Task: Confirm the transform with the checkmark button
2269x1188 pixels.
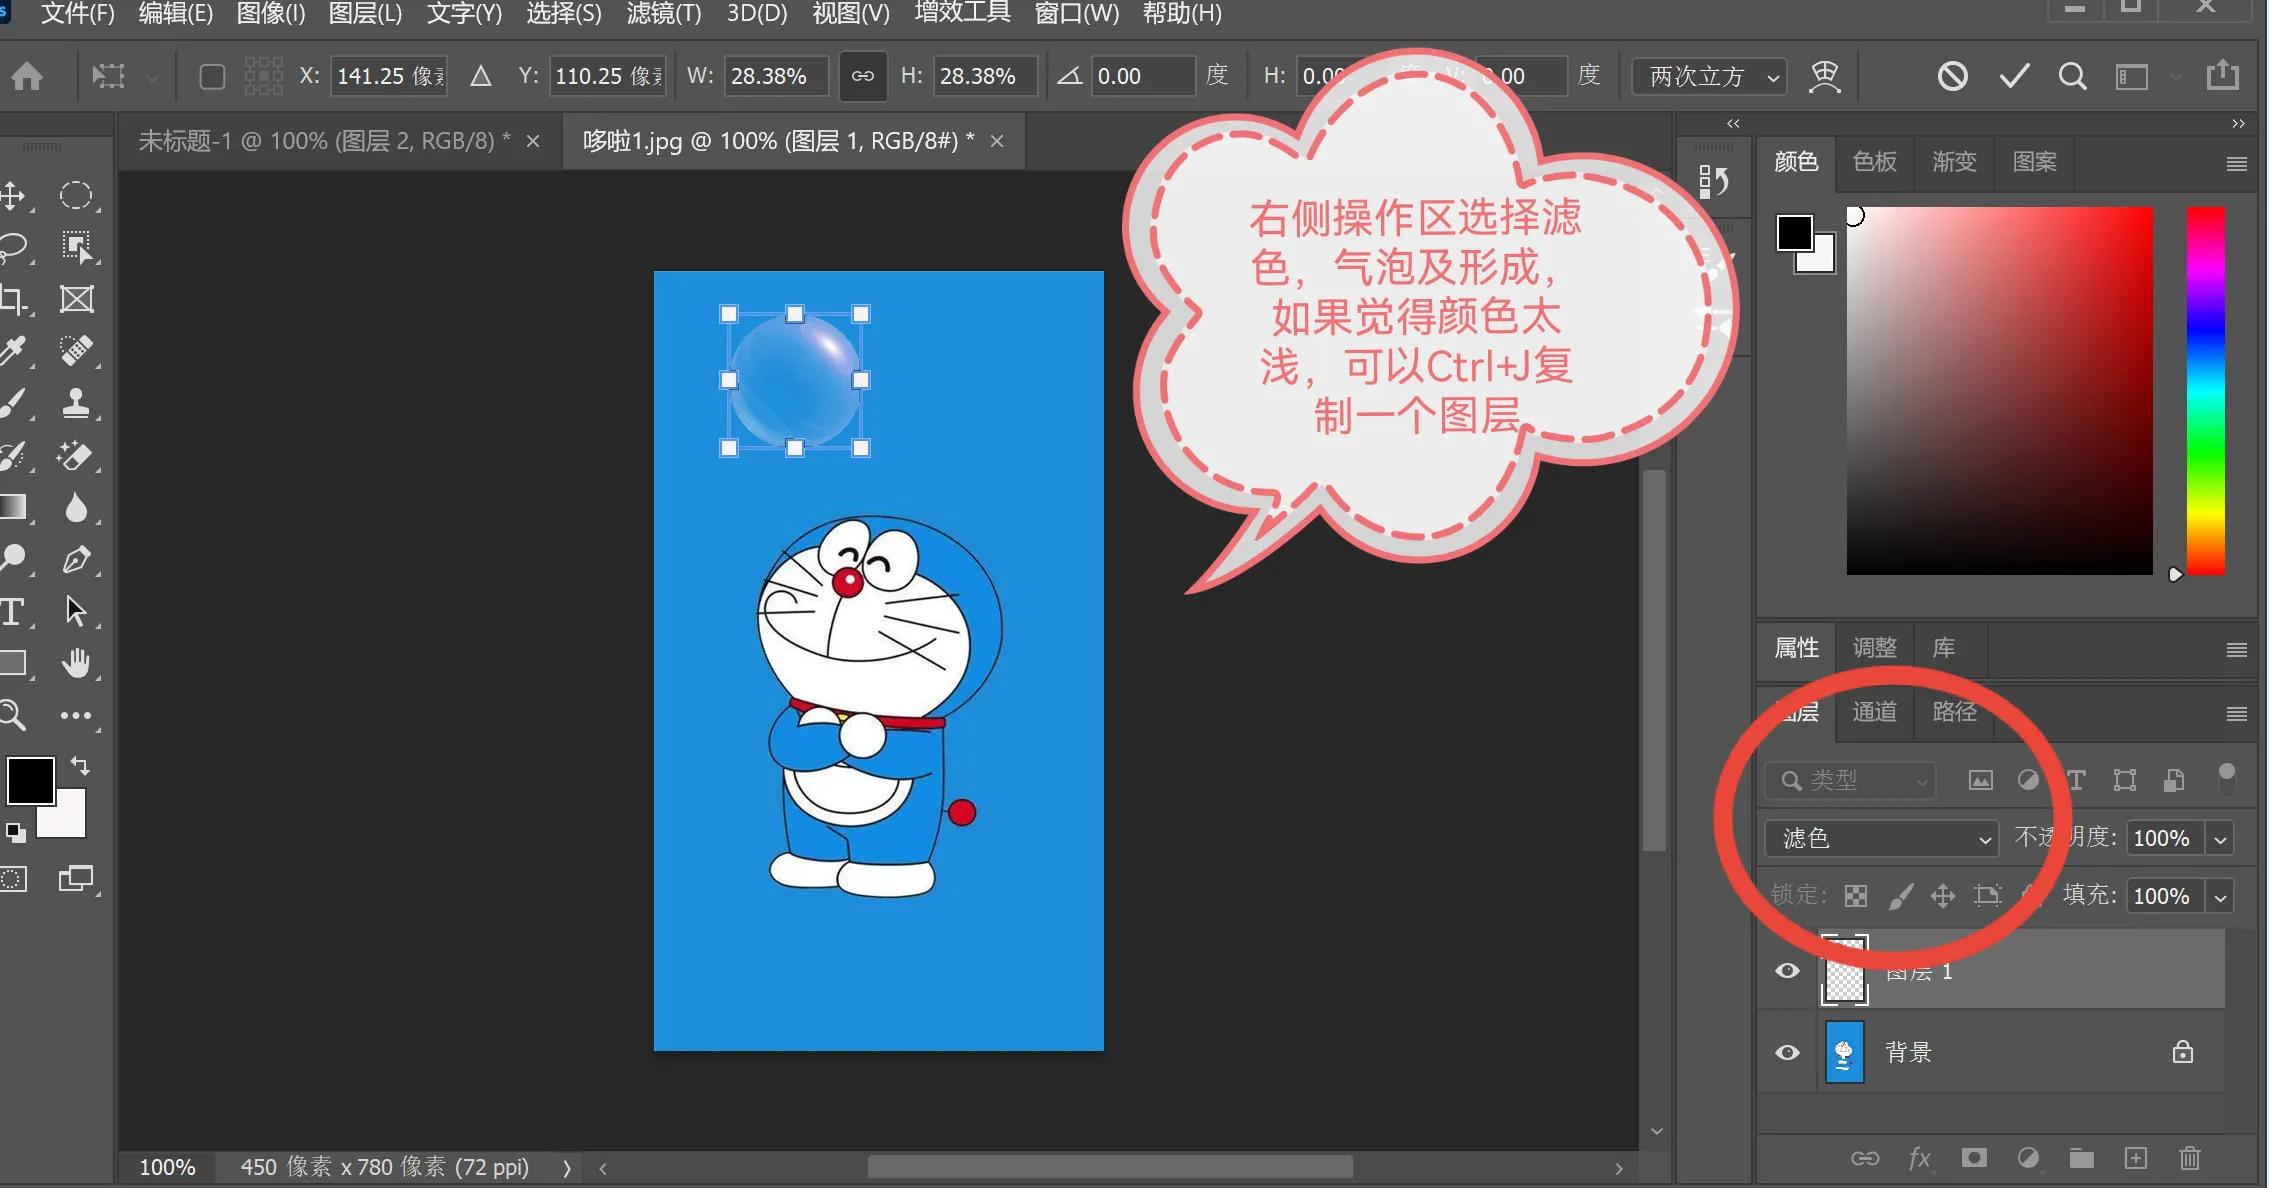Action: (2012, 75)
